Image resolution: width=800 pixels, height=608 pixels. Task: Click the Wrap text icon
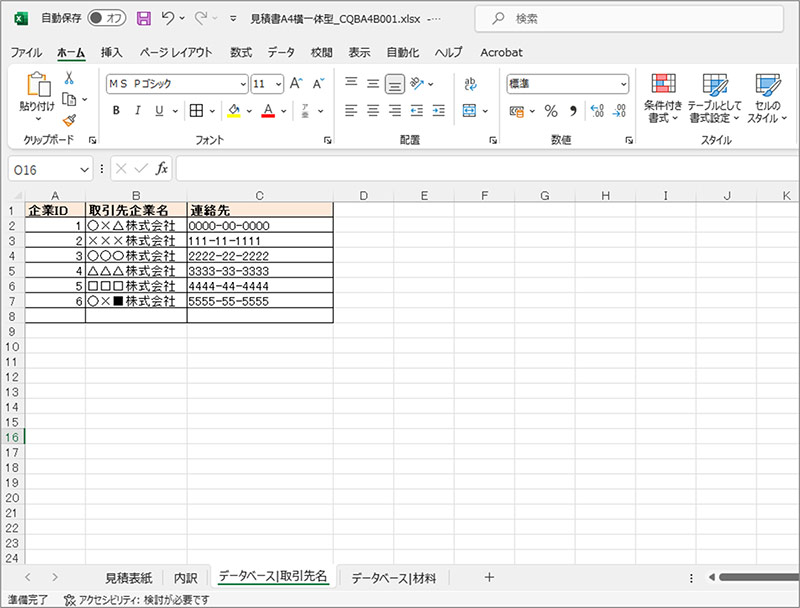pyautogui.click(x=470, y=84)
